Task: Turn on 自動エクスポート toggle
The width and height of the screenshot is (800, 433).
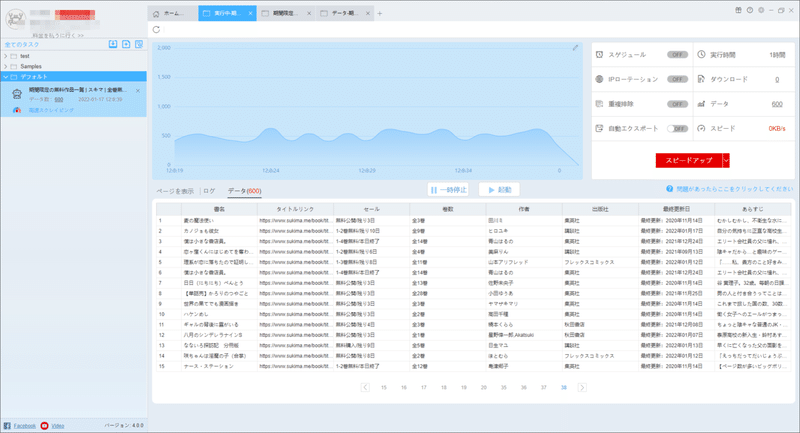Action: point(677,129)
